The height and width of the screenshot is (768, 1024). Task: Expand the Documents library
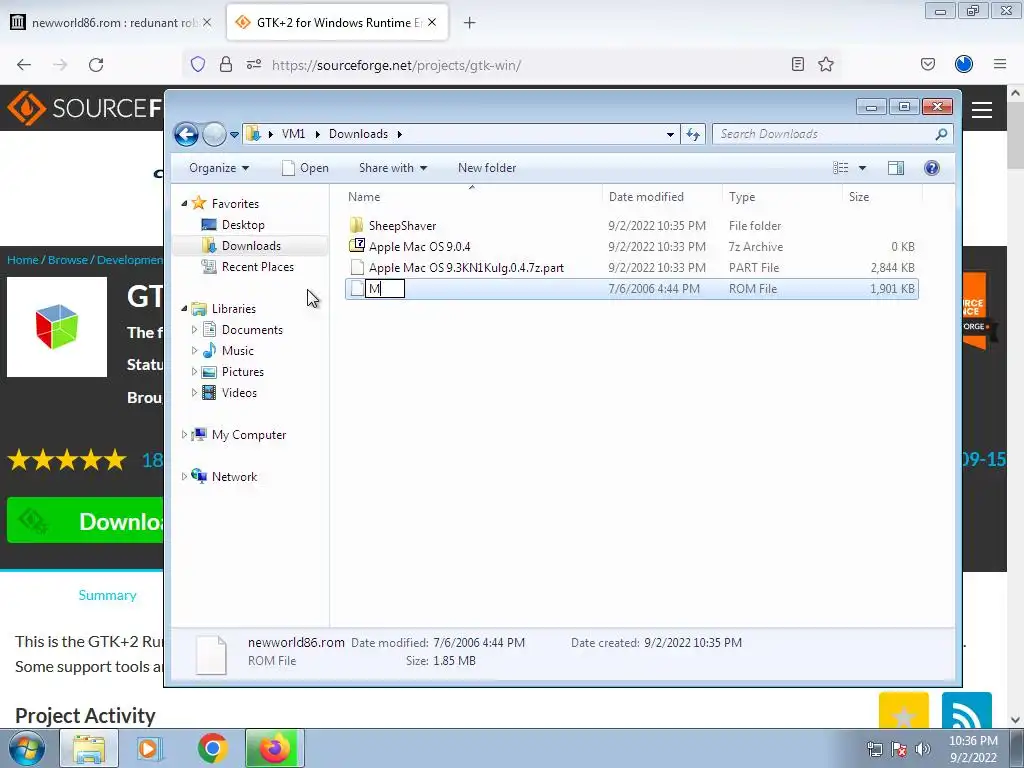click(x=194, y=330)
